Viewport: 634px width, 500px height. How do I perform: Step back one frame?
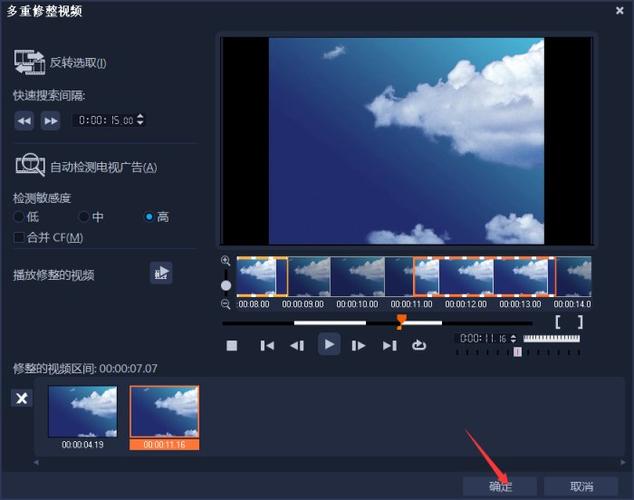click(x=297, y=346)
